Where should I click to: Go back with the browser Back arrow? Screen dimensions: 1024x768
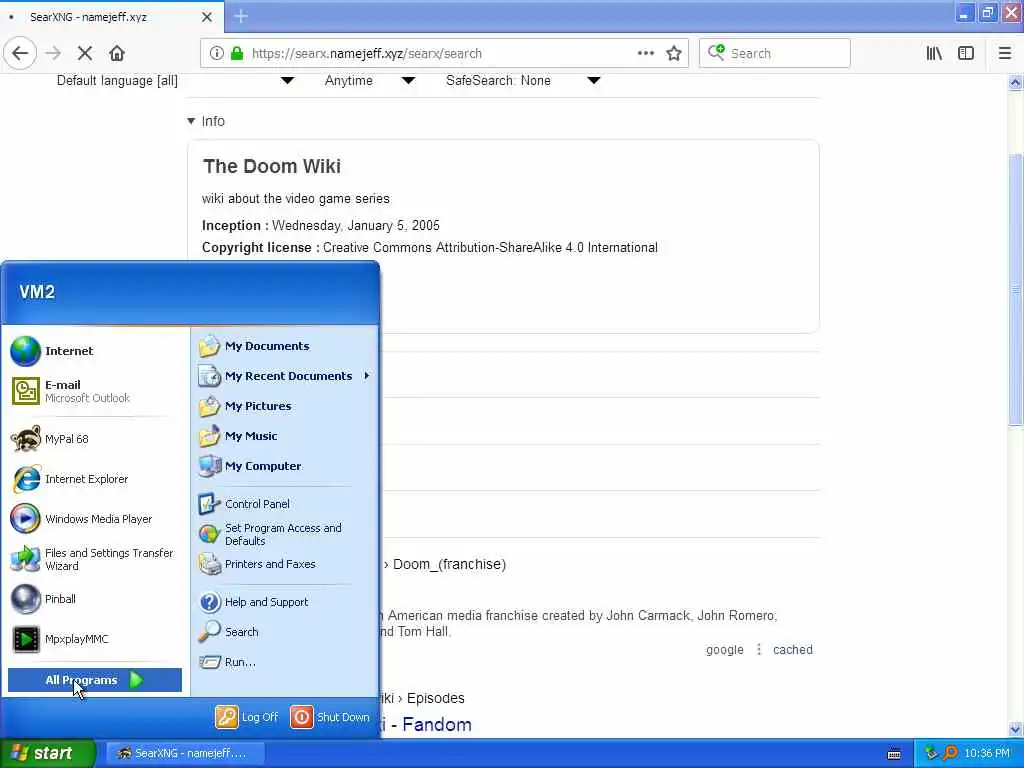[20, 53]
